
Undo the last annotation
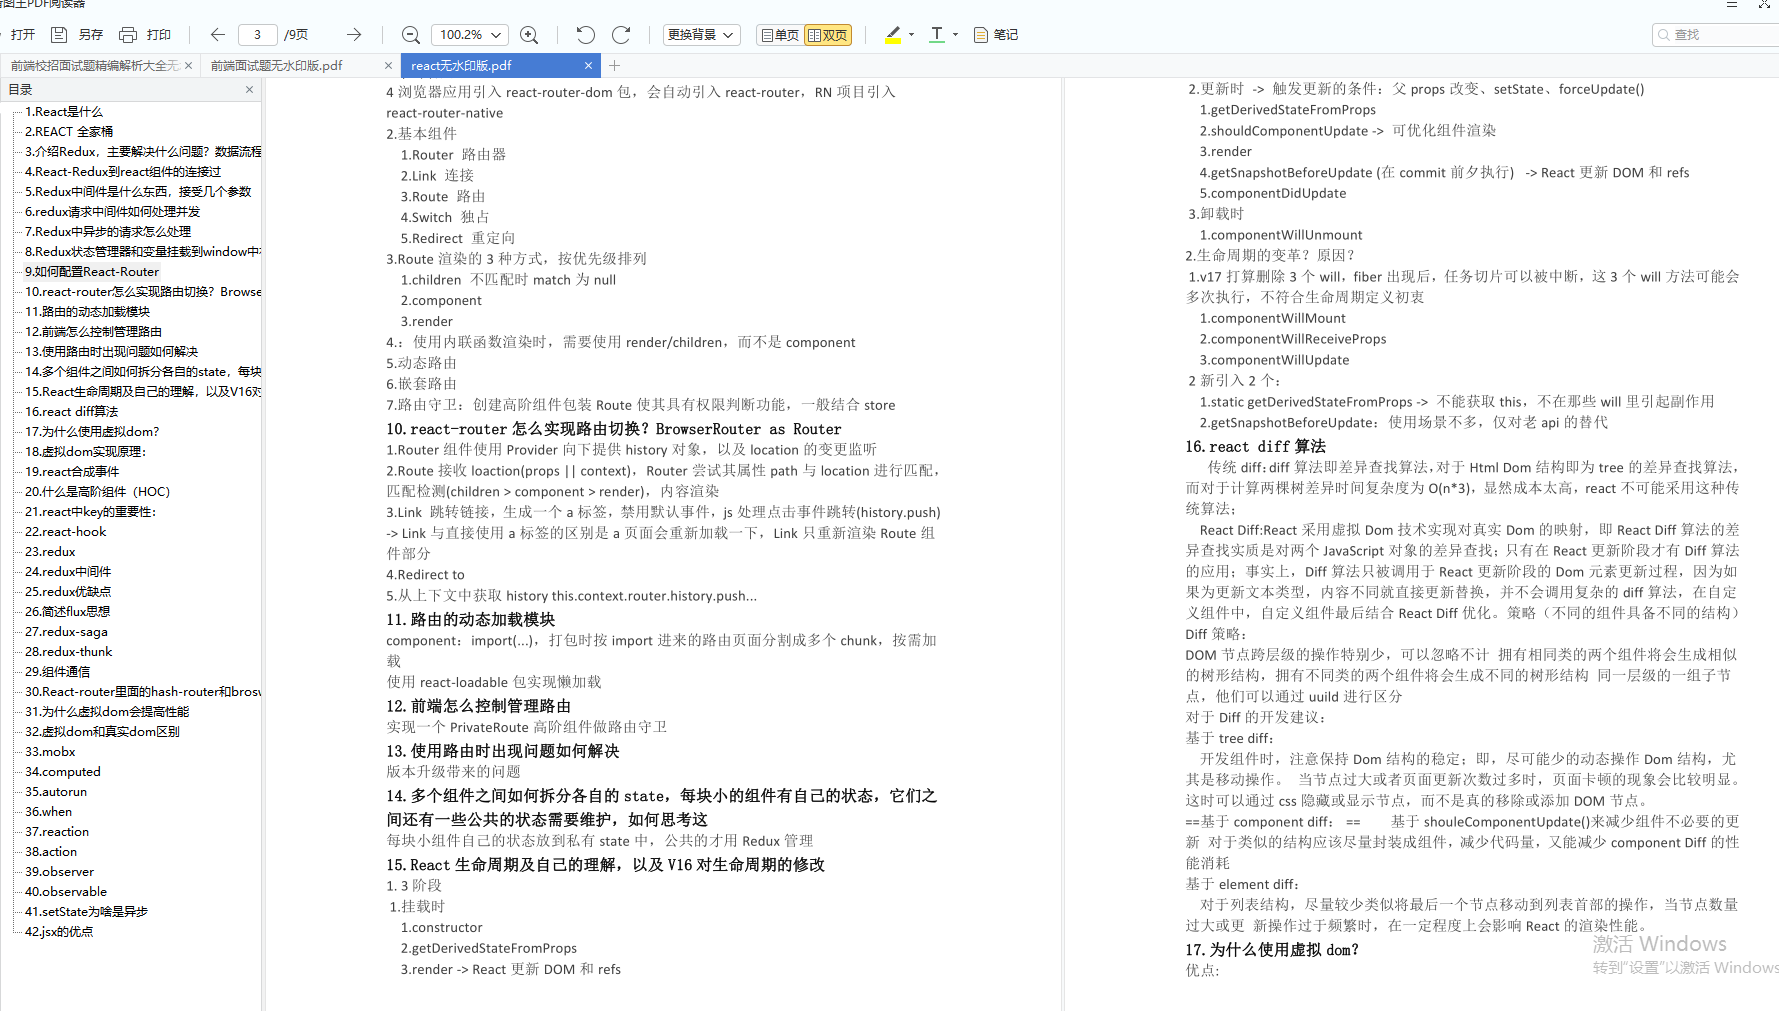585,34
